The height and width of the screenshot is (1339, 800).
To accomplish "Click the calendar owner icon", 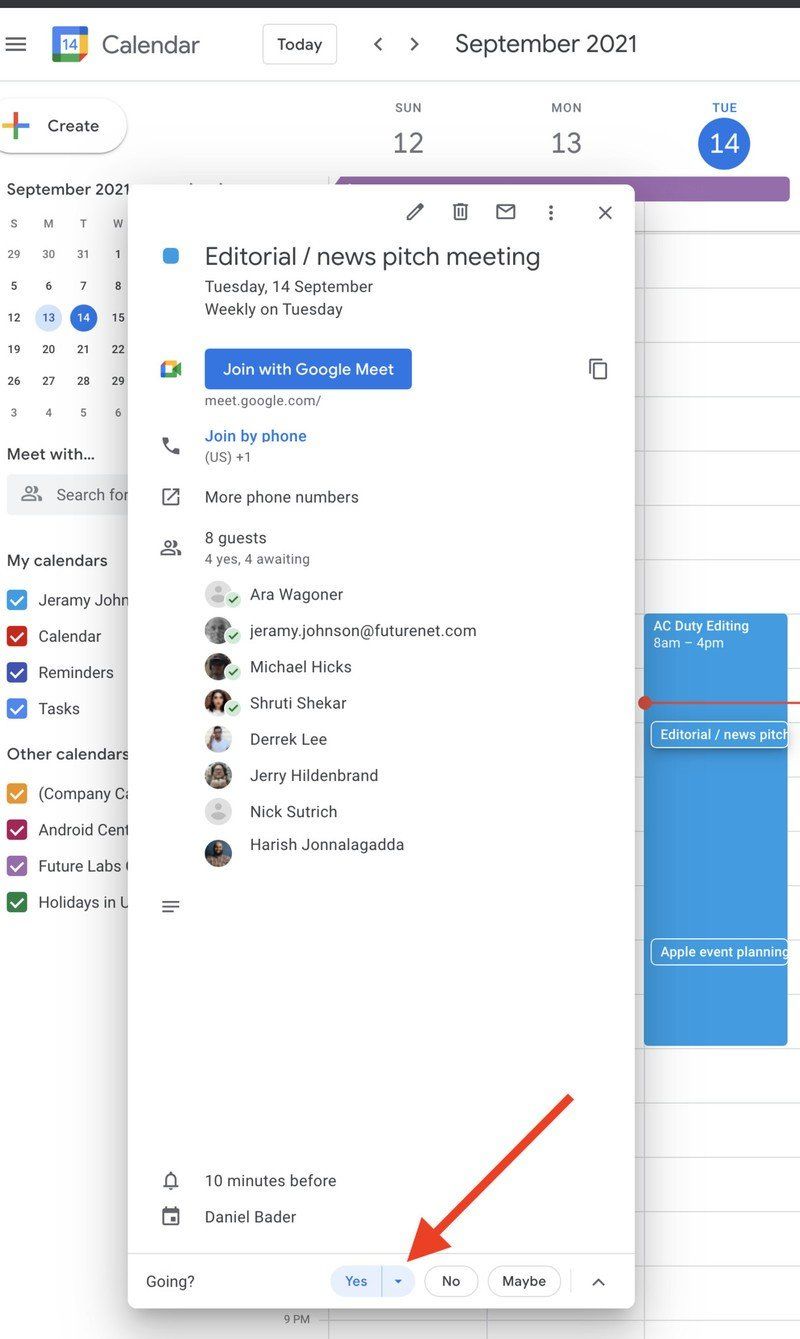I will pyautogui.click(x=171, y=1217).
